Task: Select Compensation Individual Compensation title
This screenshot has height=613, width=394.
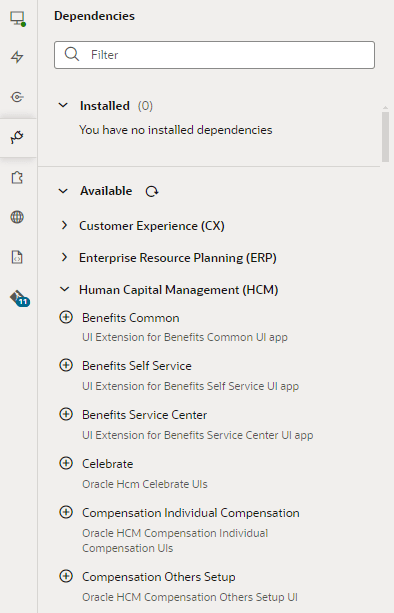Action: [191, 513]
